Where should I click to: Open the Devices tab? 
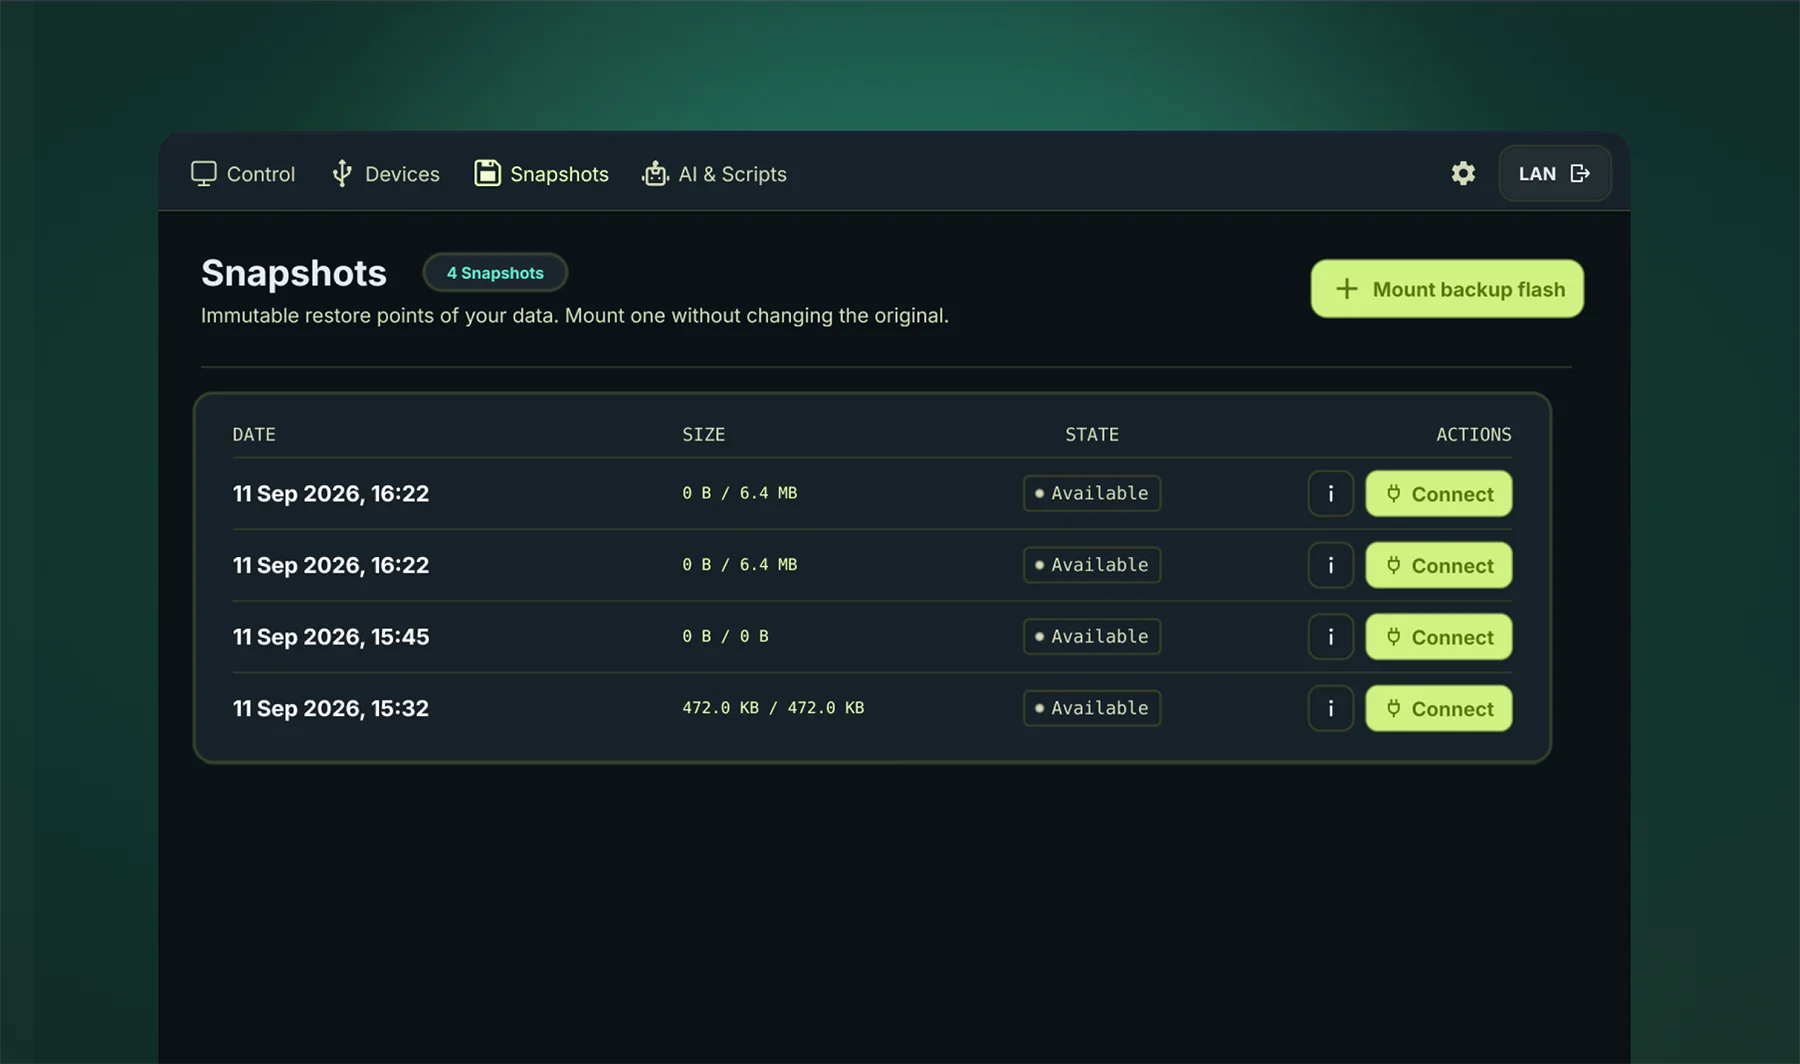coord(385,174)
